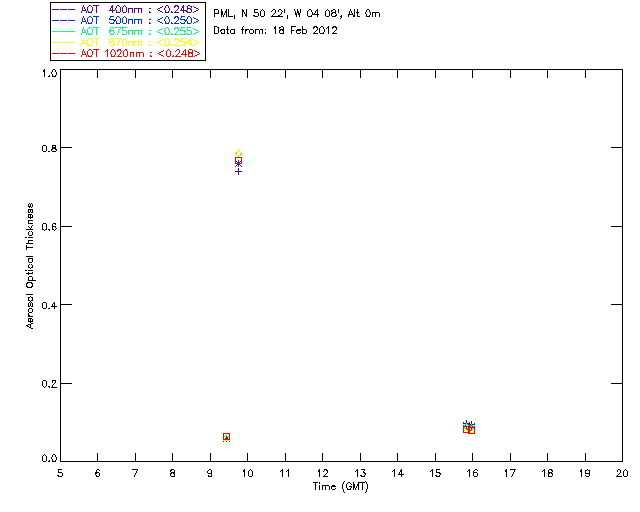640x512 pixels.
Task: Click the x-axis tick label 19
Action: [585, 474]
